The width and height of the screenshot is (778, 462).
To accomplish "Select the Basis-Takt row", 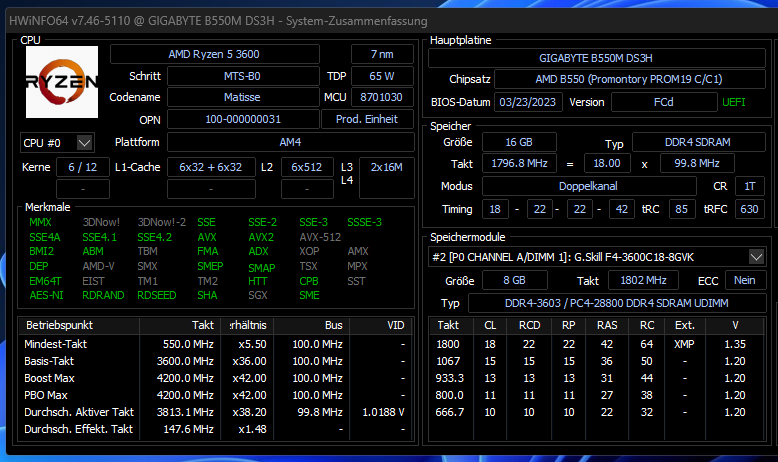I will (x=215, y=361).
